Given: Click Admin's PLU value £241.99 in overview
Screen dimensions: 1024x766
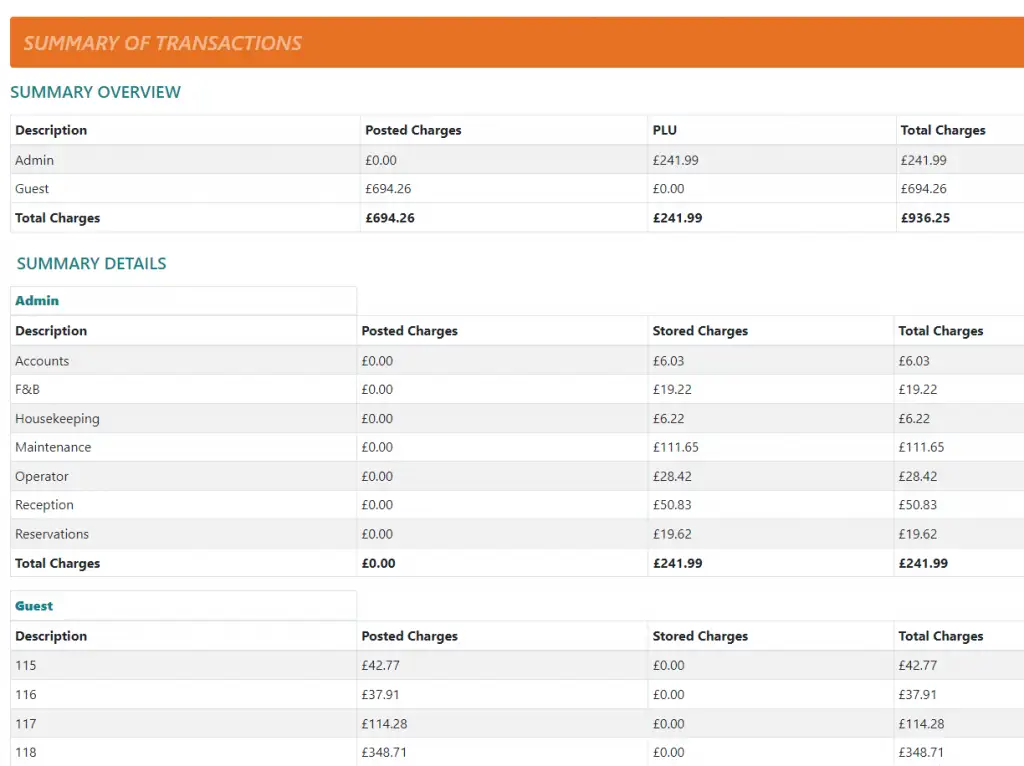Looking at the screenshot, I should click(675, 160).
